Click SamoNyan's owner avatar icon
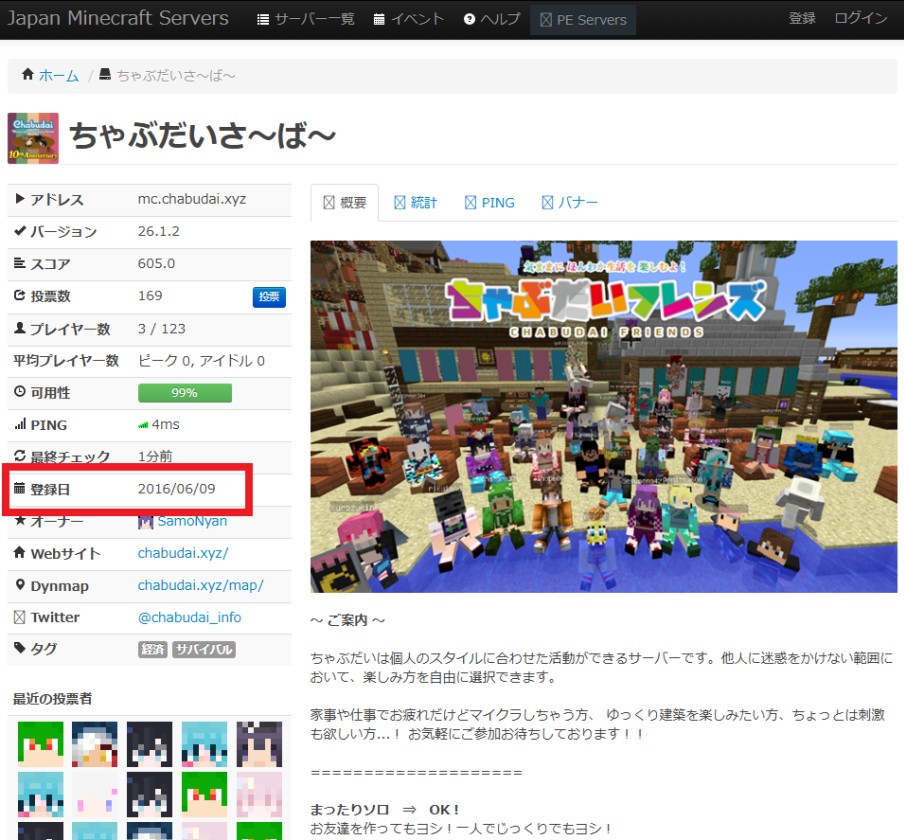This screenshot has height=840, width=904. 145,522
